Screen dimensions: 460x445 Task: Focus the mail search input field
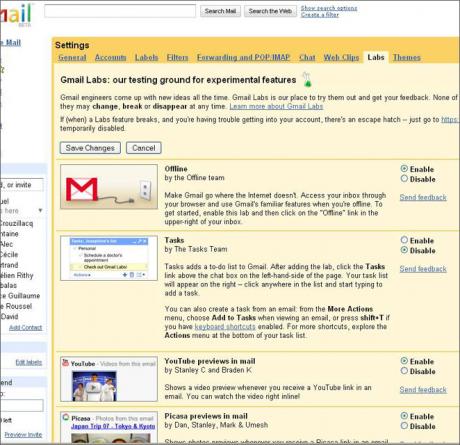click(120, 11)
